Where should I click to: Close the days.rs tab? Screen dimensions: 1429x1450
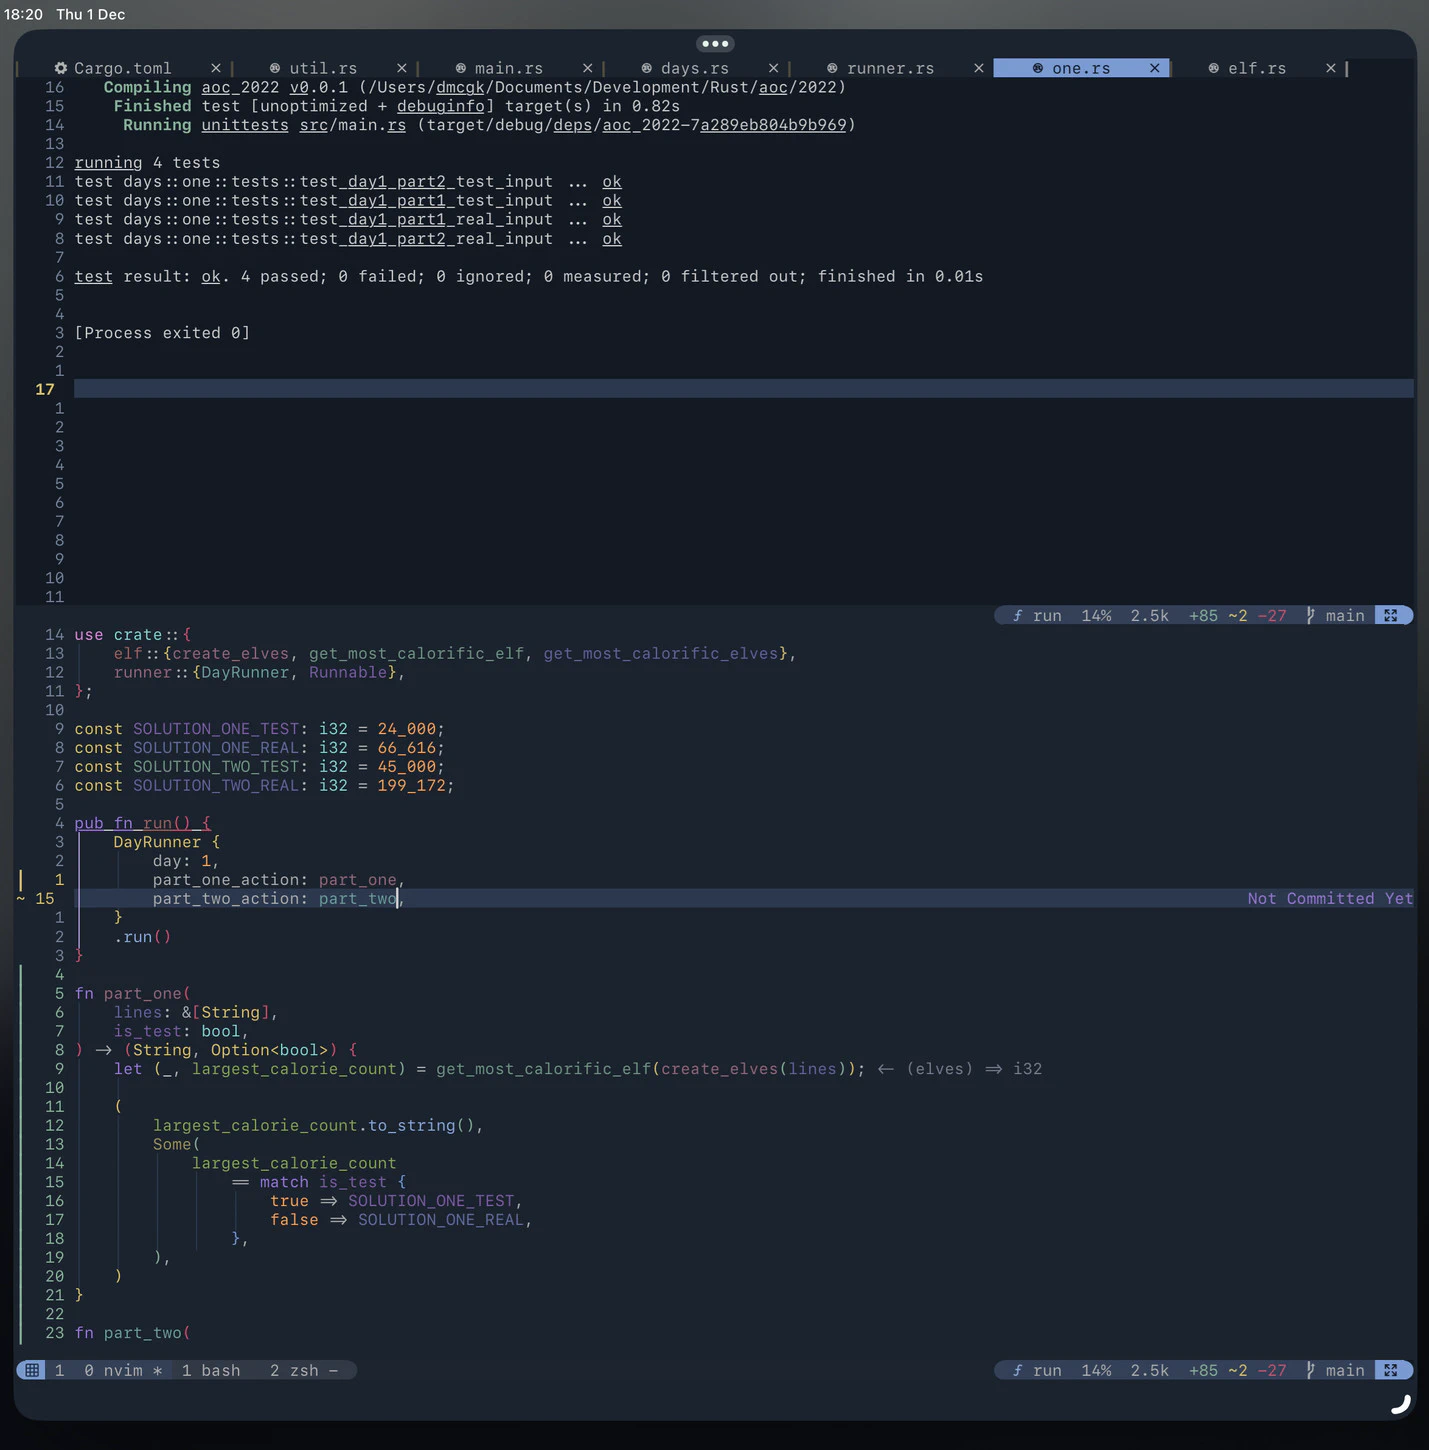(773, 68)
